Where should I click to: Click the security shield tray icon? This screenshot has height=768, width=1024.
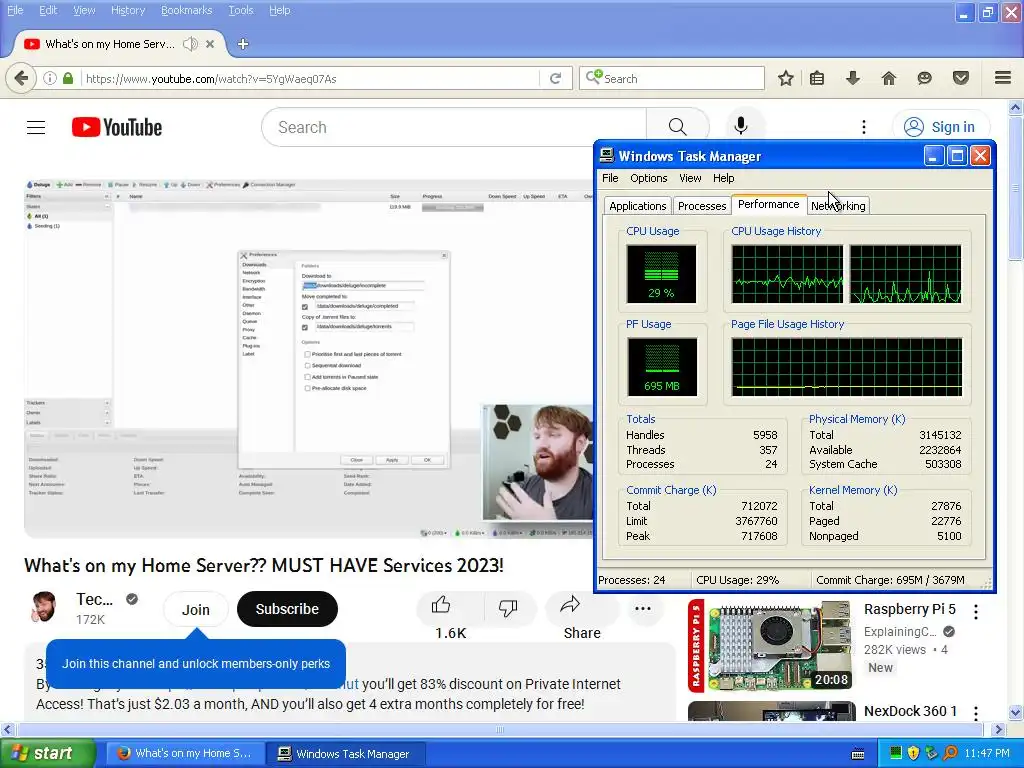(x=914, y=753)
